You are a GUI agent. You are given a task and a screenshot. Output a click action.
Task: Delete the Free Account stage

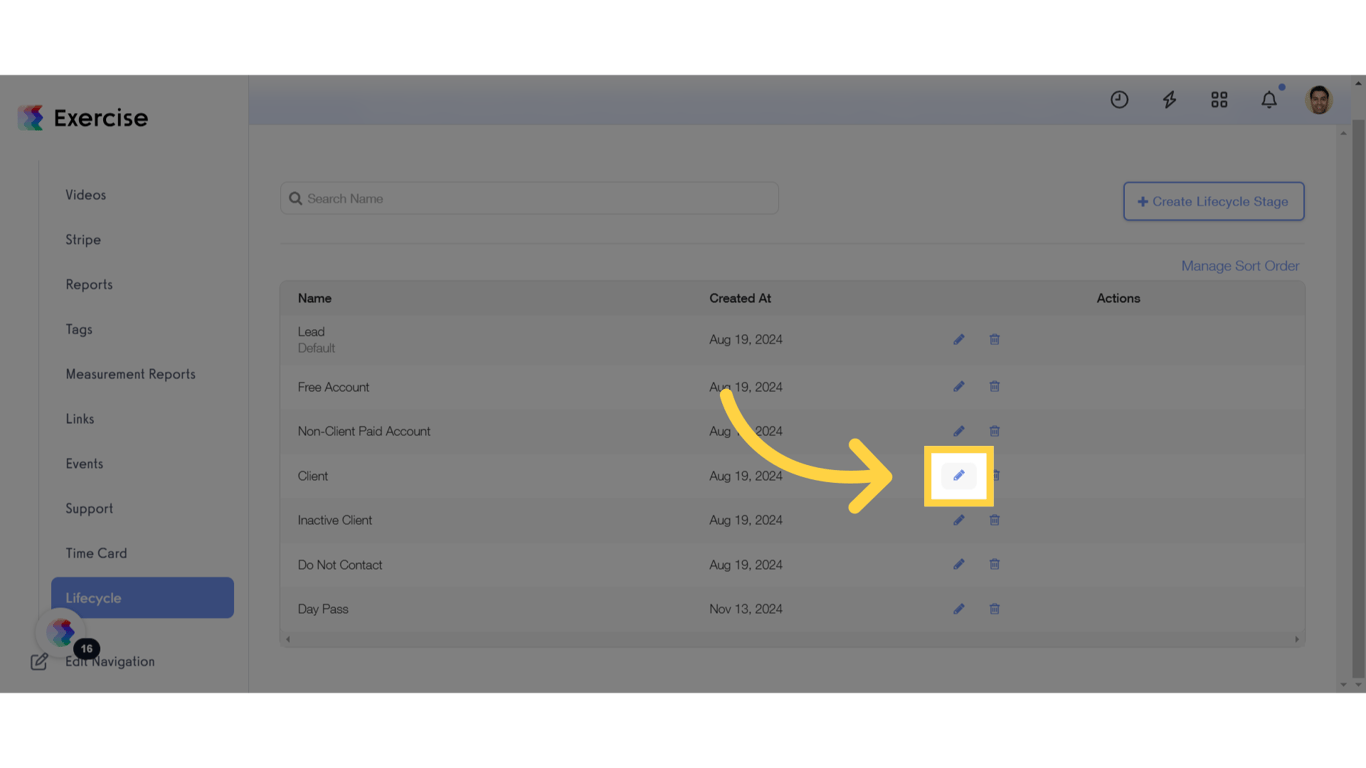[994, 386]
